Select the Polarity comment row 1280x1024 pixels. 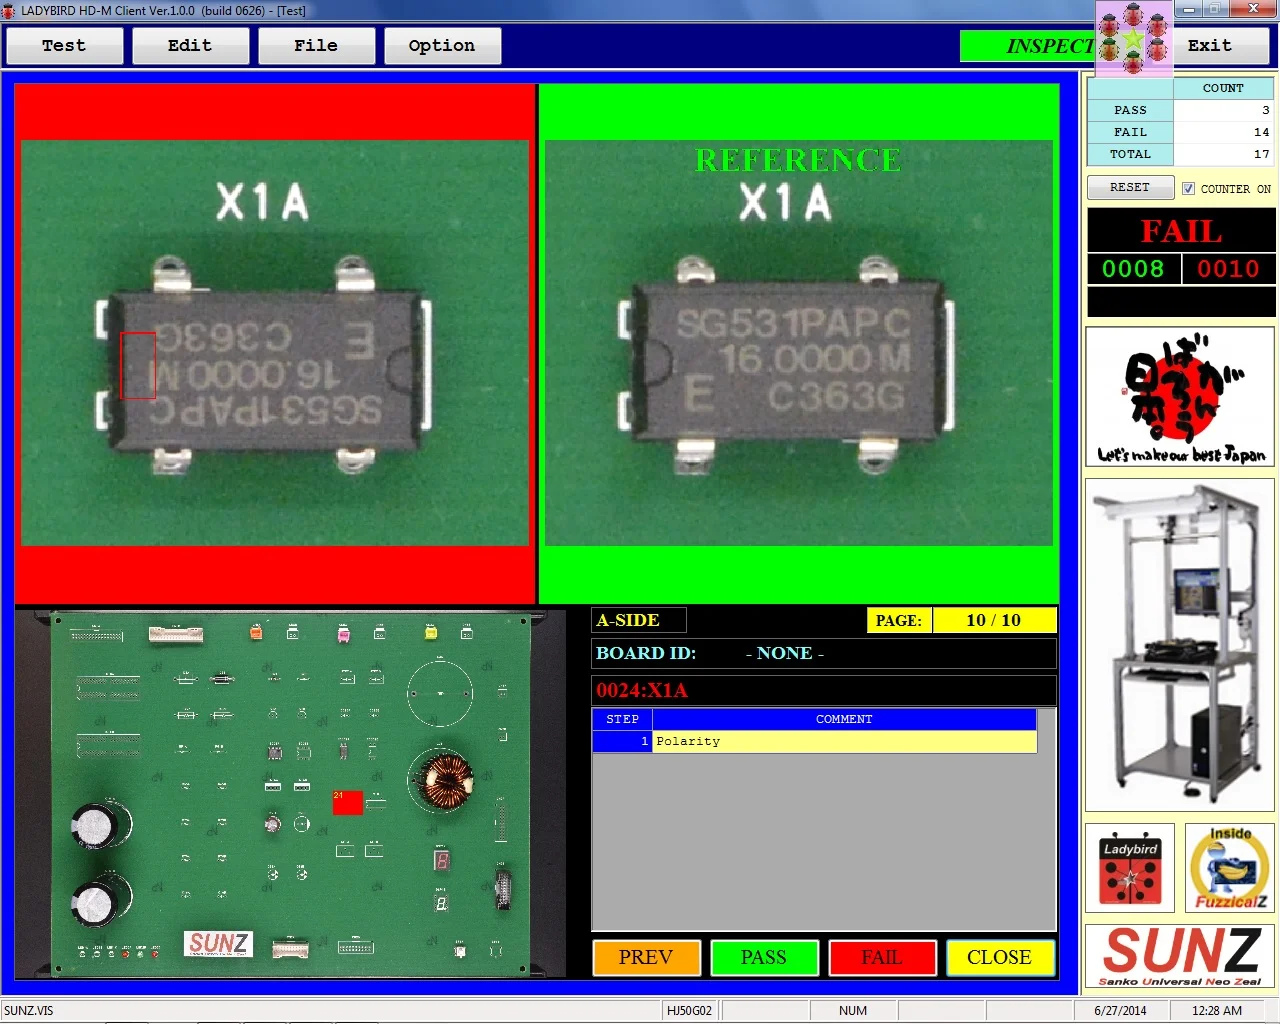[815, 741]
